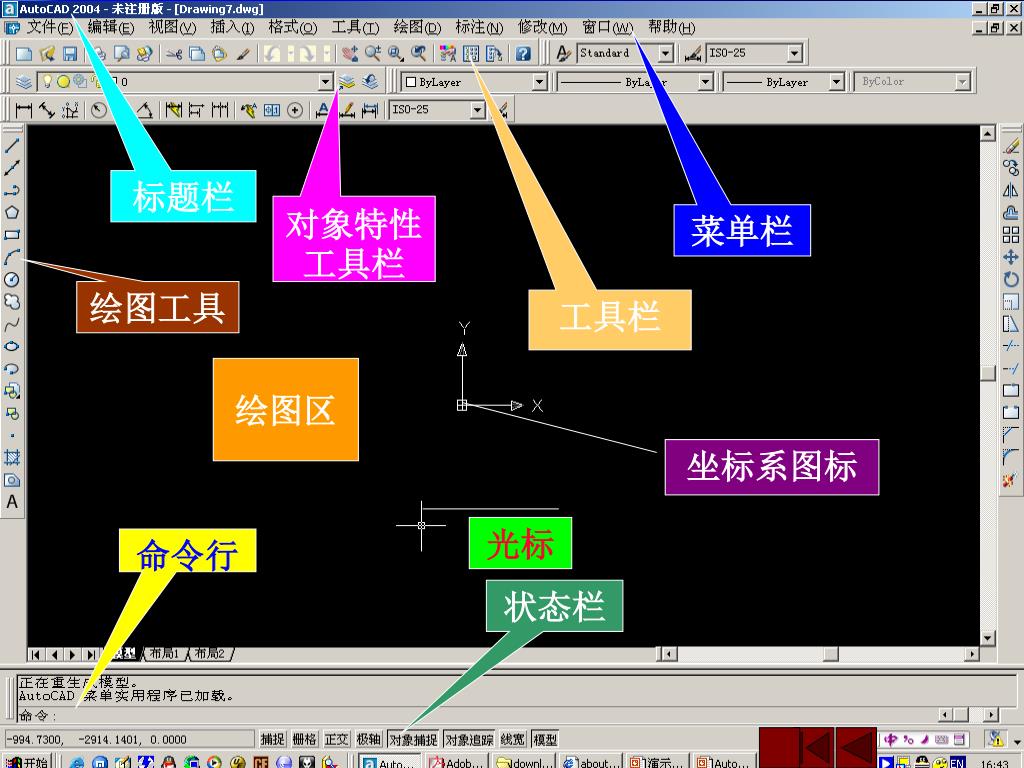Viewport: 1024px width, 768px height.
Task: Click the Aligned Dimension icon
Action: 46,110
